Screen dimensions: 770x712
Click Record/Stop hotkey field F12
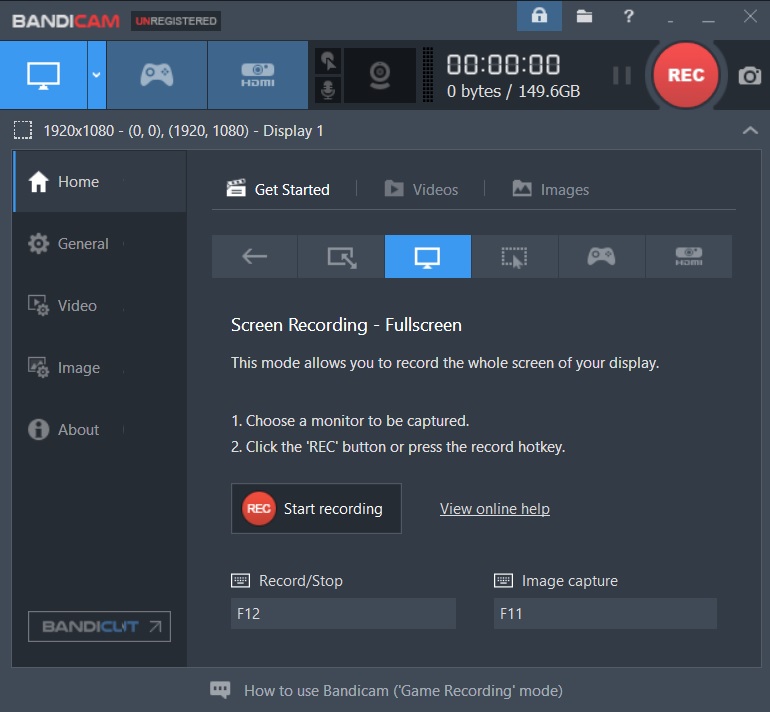point(343,613)
